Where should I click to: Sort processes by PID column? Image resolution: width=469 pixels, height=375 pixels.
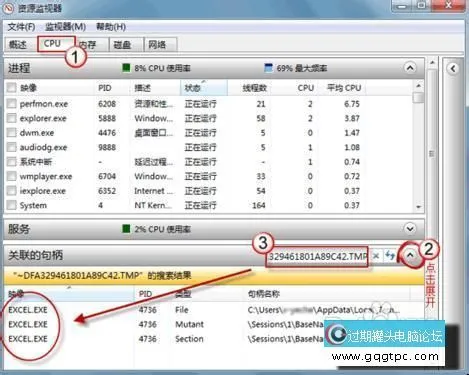point(104,88)
